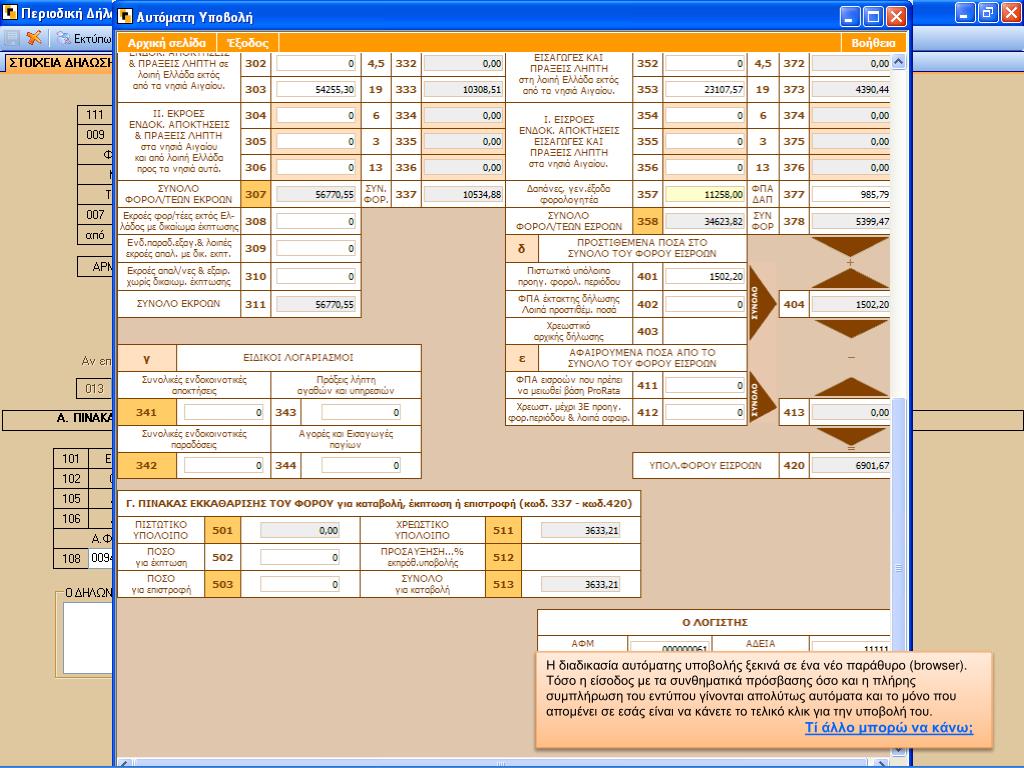Click field 401 credit balance 1502,20
Image resolution: width=1024 pixels, height=768 pixels.
tap(705, 277)
